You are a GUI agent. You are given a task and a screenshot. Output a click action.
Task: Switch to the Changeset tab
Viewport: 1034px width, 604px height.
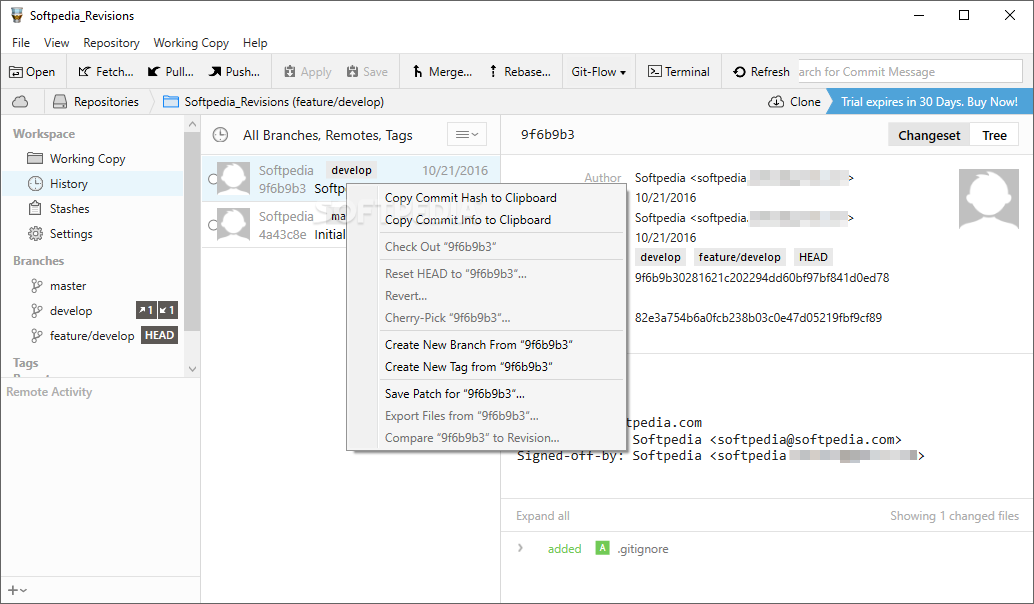click(929, 135)
